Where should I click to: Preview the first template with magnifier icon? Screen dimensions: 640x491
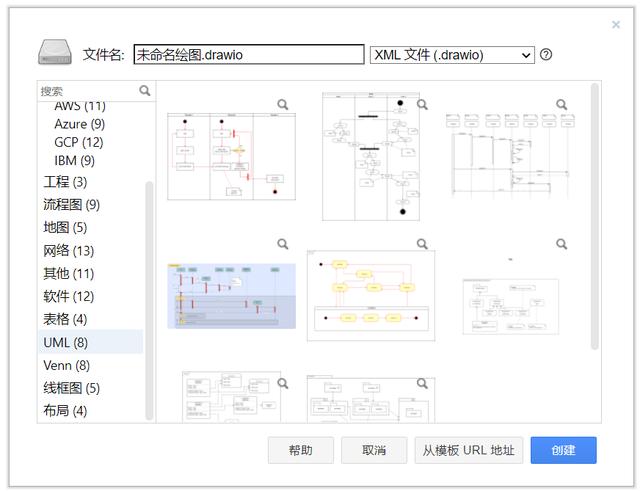click(283, 104)
